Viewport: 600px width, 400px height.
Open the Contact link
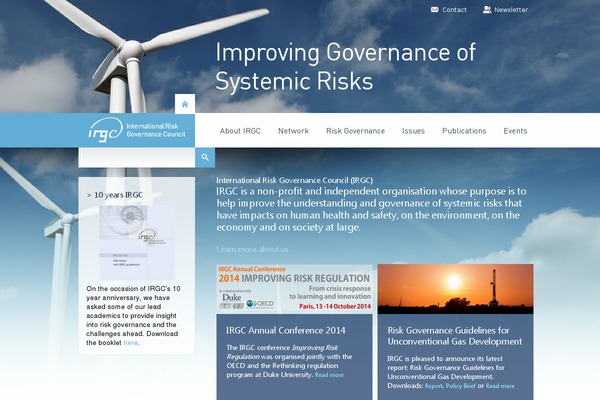[454, 10]
